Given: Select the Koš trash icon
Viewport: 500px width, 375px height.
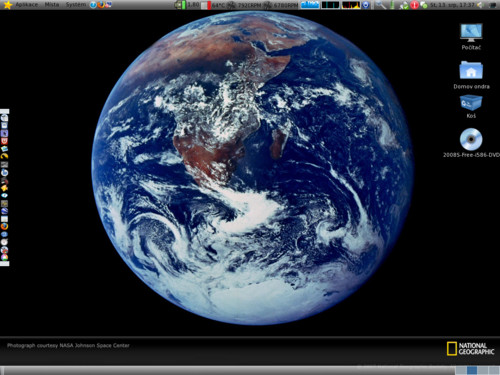Looking at the screenshot, I should click(x=471, y=107).
